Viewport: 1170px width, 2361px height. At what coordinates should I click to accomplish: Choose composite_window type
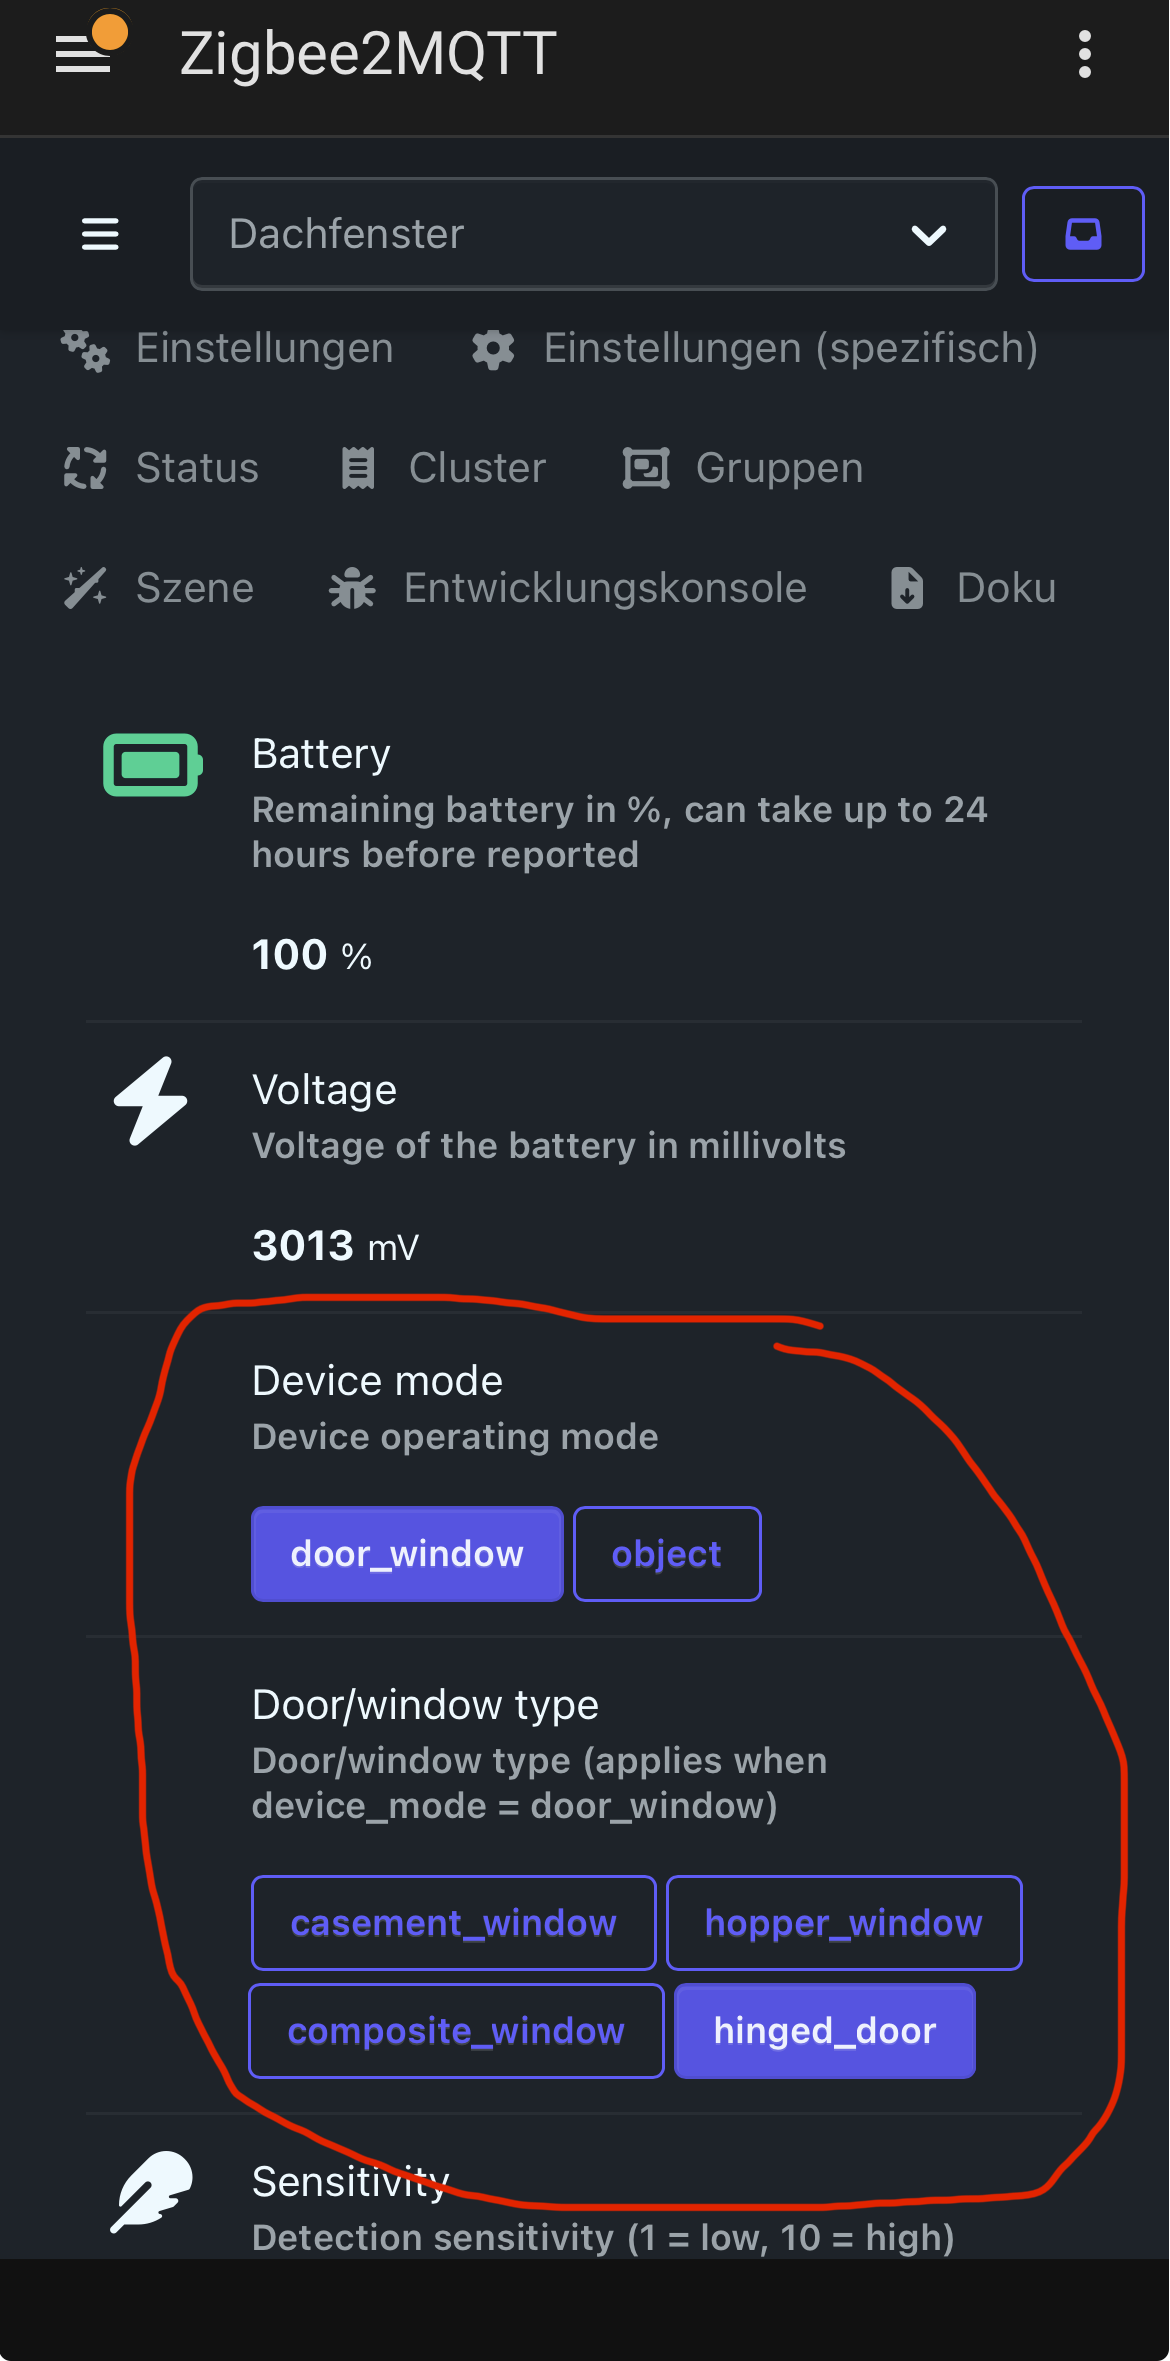(456, 2031)
